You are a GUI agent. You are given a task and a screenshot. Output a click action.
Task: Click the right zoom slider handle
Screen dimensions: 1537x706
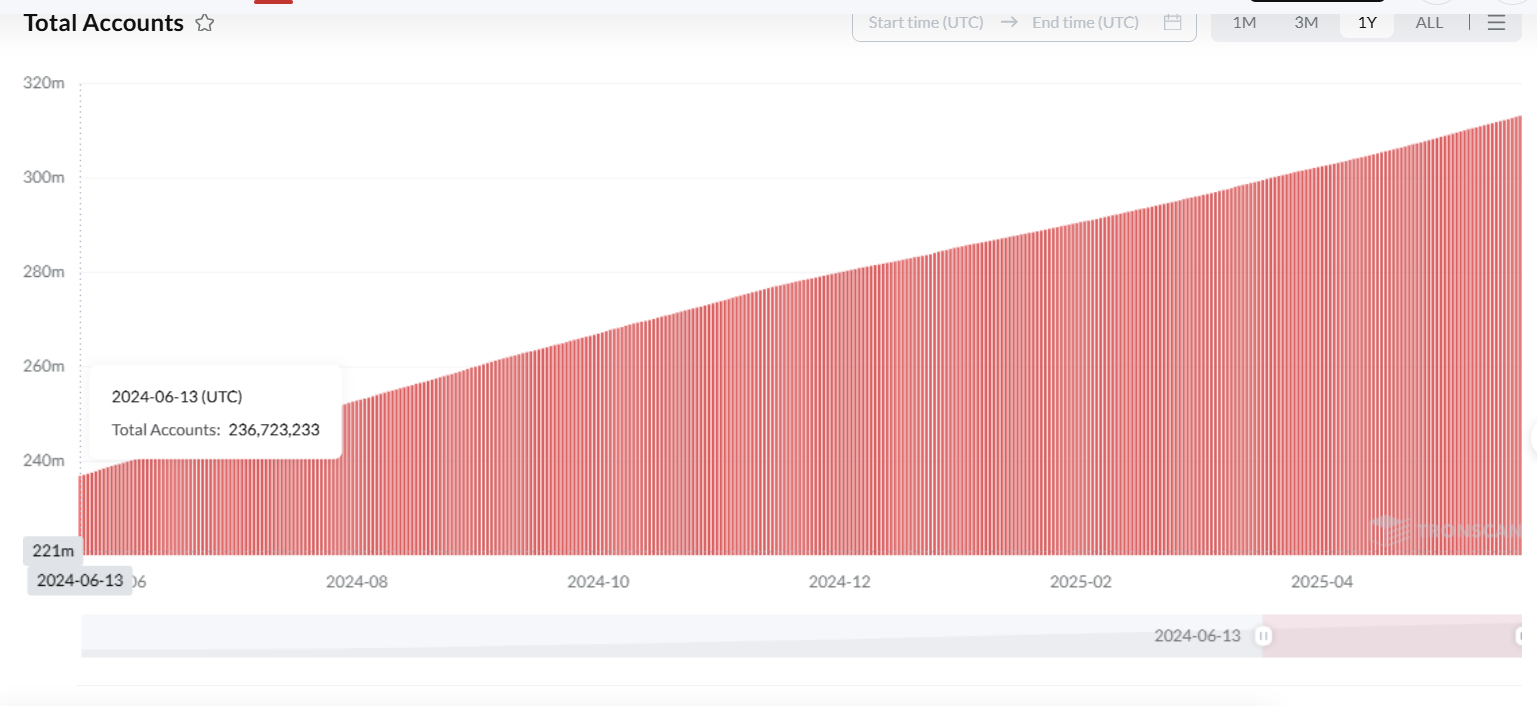(x=1519, y=636)
